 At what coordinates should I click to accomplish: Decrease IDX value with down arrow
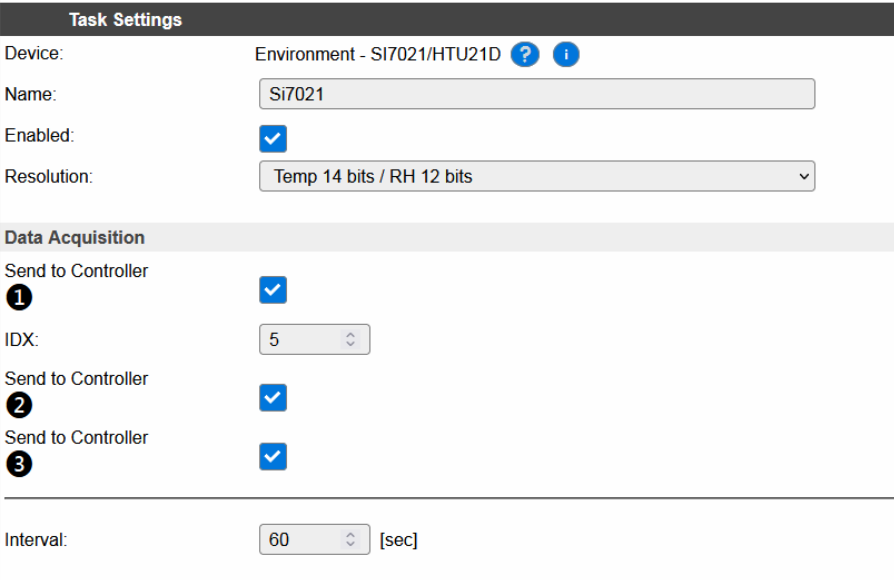351,344
